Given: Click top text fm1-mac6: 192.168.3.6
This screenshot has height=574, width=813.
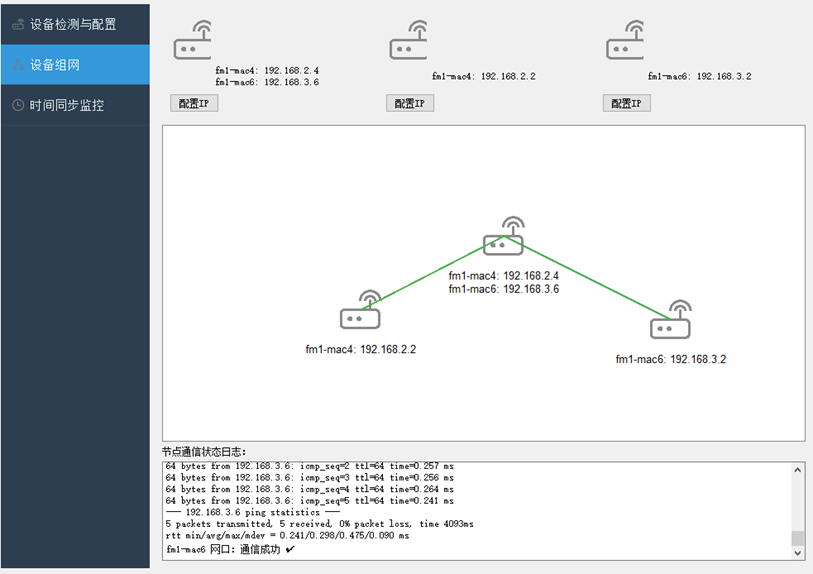Looking at the screenshot, I should coord(267,82).
